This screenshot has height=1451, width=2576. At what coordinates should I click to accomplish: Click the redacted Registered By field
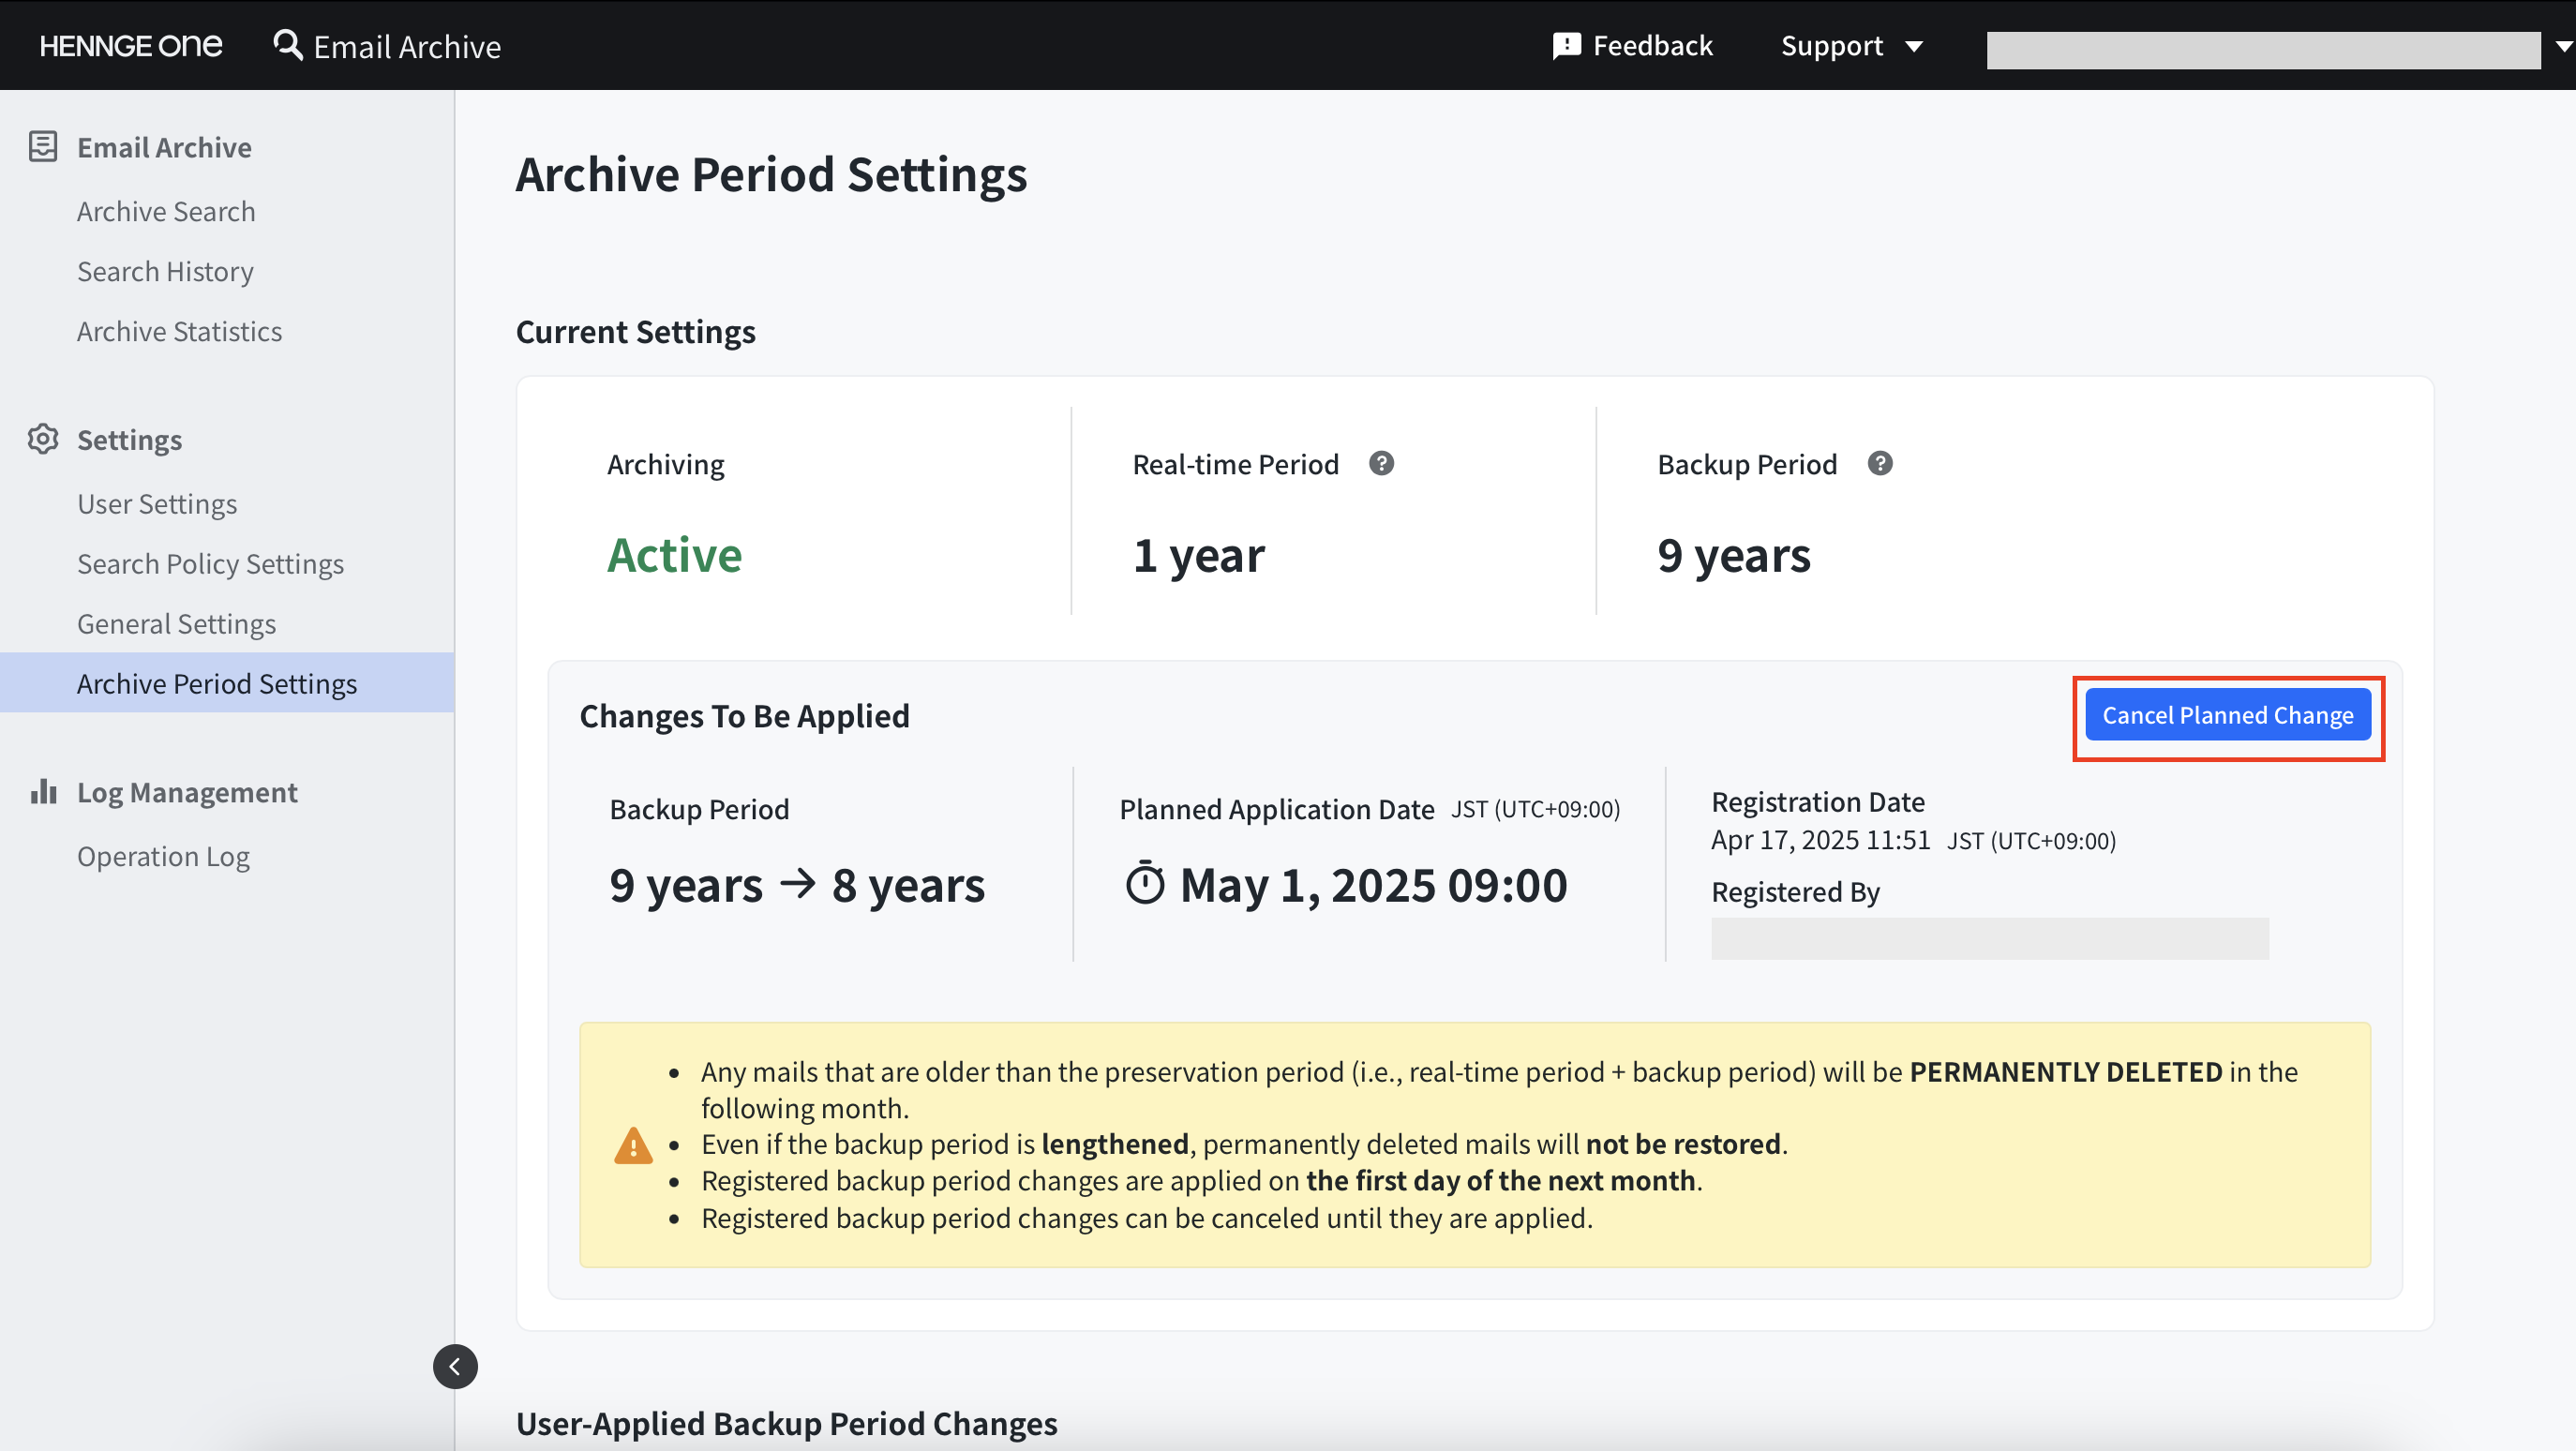click(1989, 939)
